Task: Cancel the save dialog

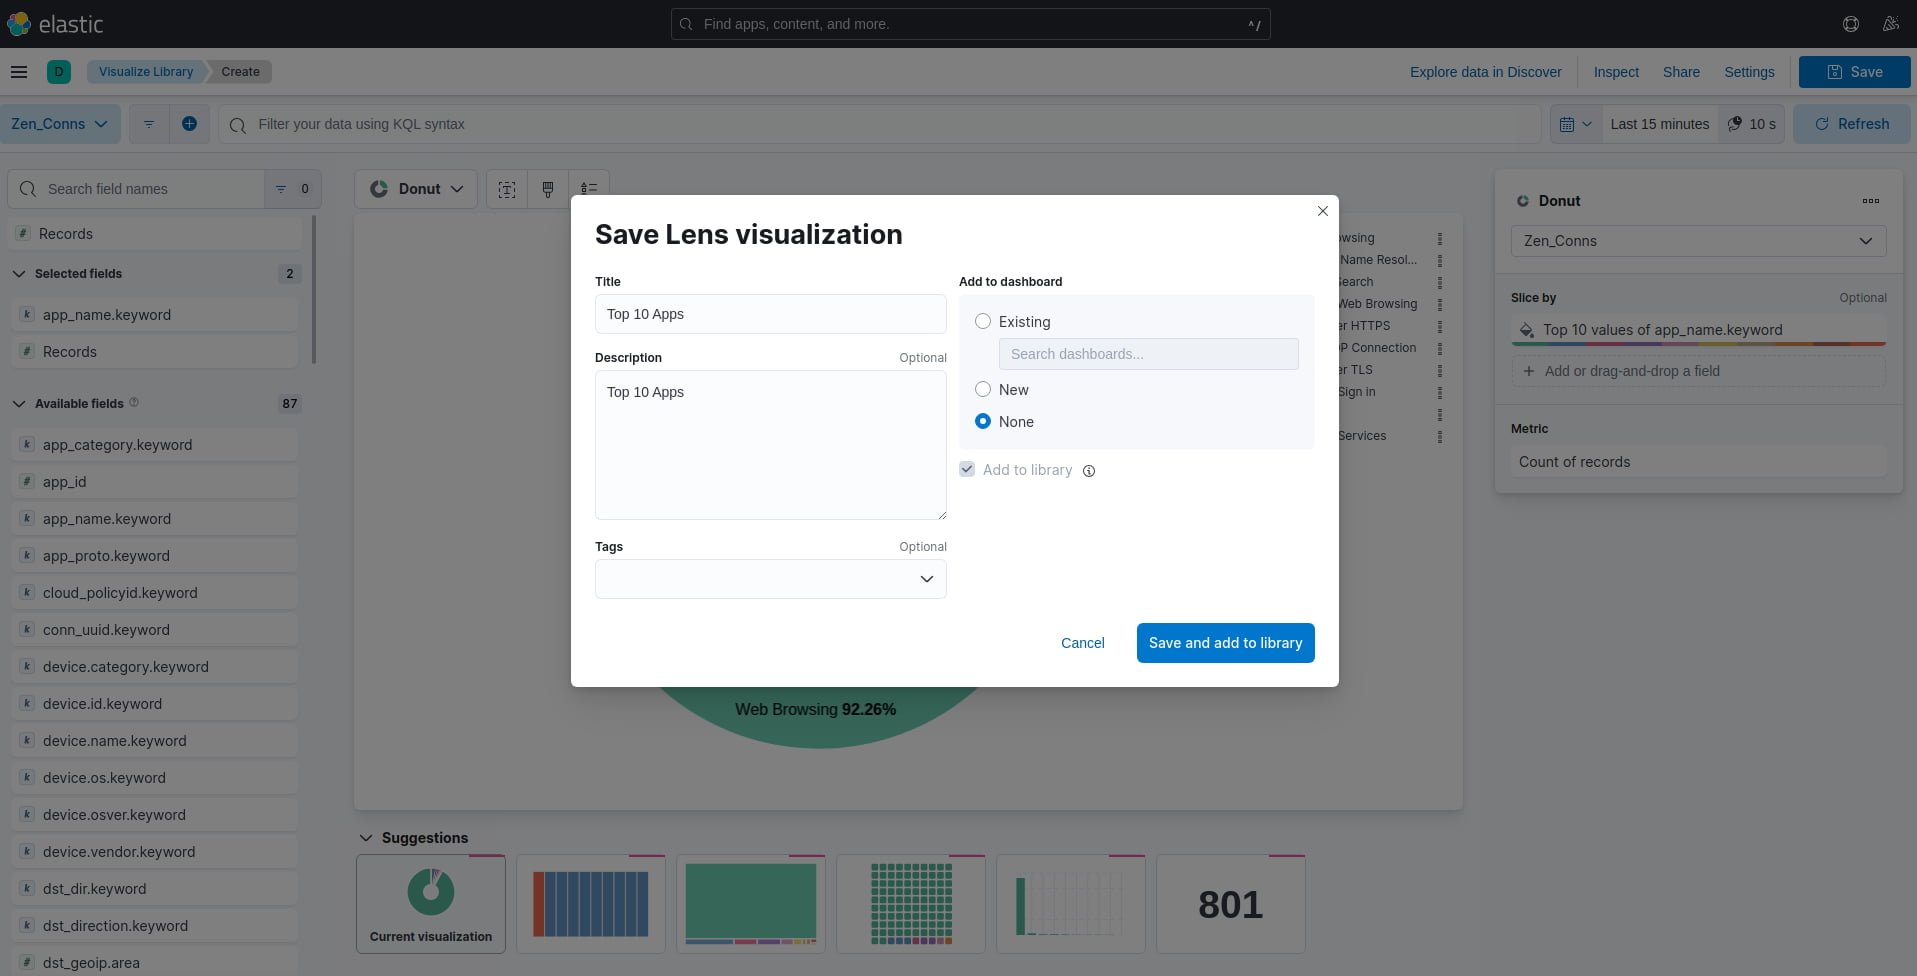Action: [x=1082, y=643]
